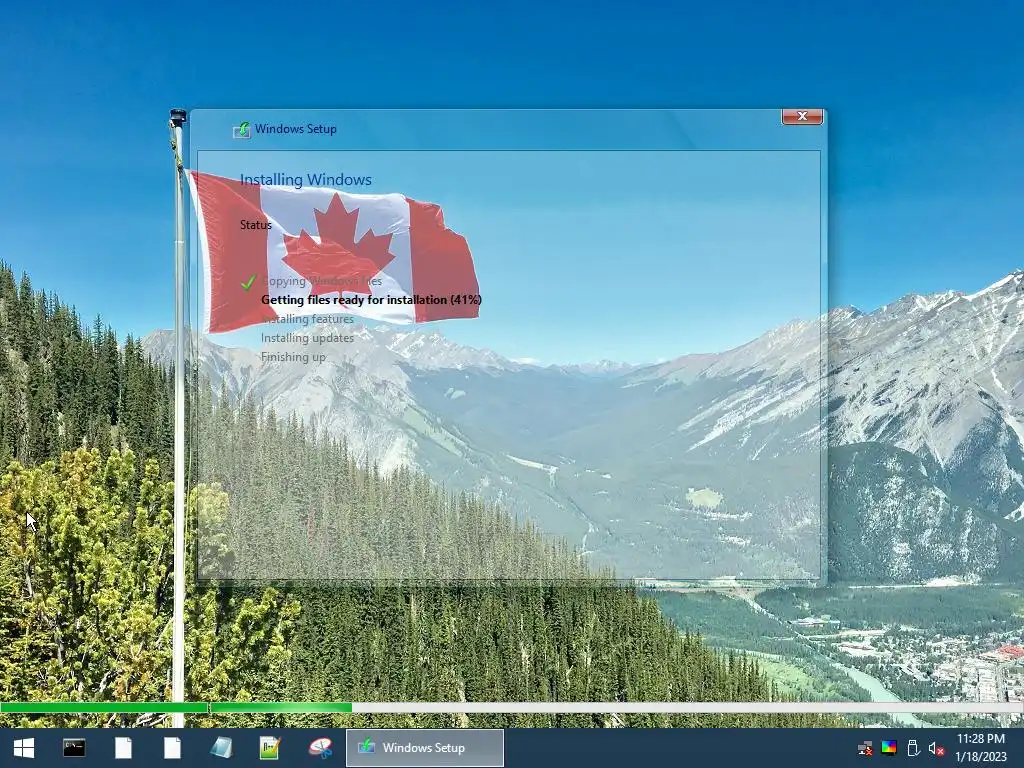Click the "Status" label
1024x768 pixels.
coord(255,225)
